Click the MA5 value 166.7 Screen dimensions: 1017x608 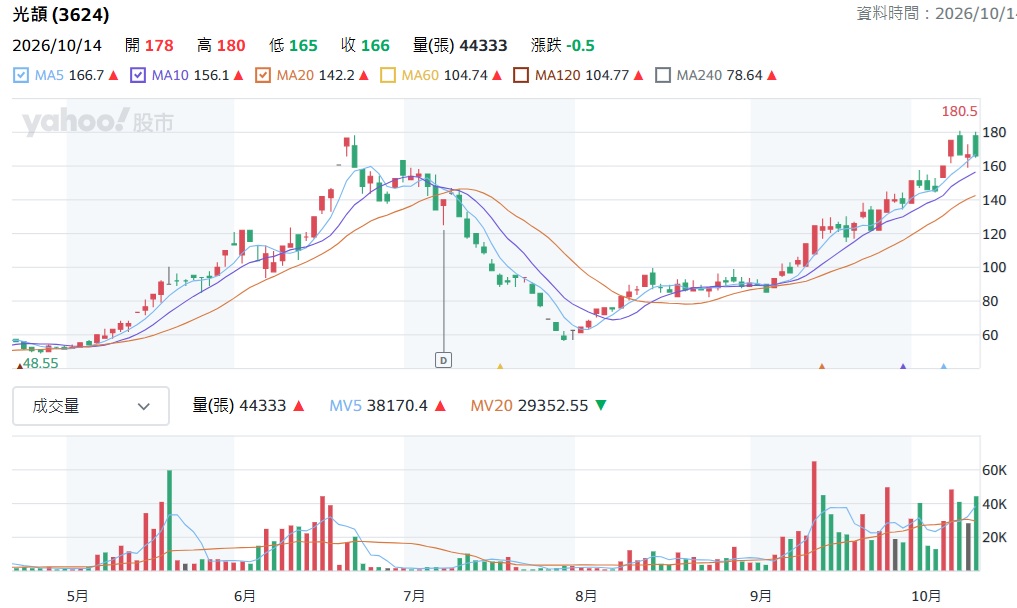(x=86, y=75)
